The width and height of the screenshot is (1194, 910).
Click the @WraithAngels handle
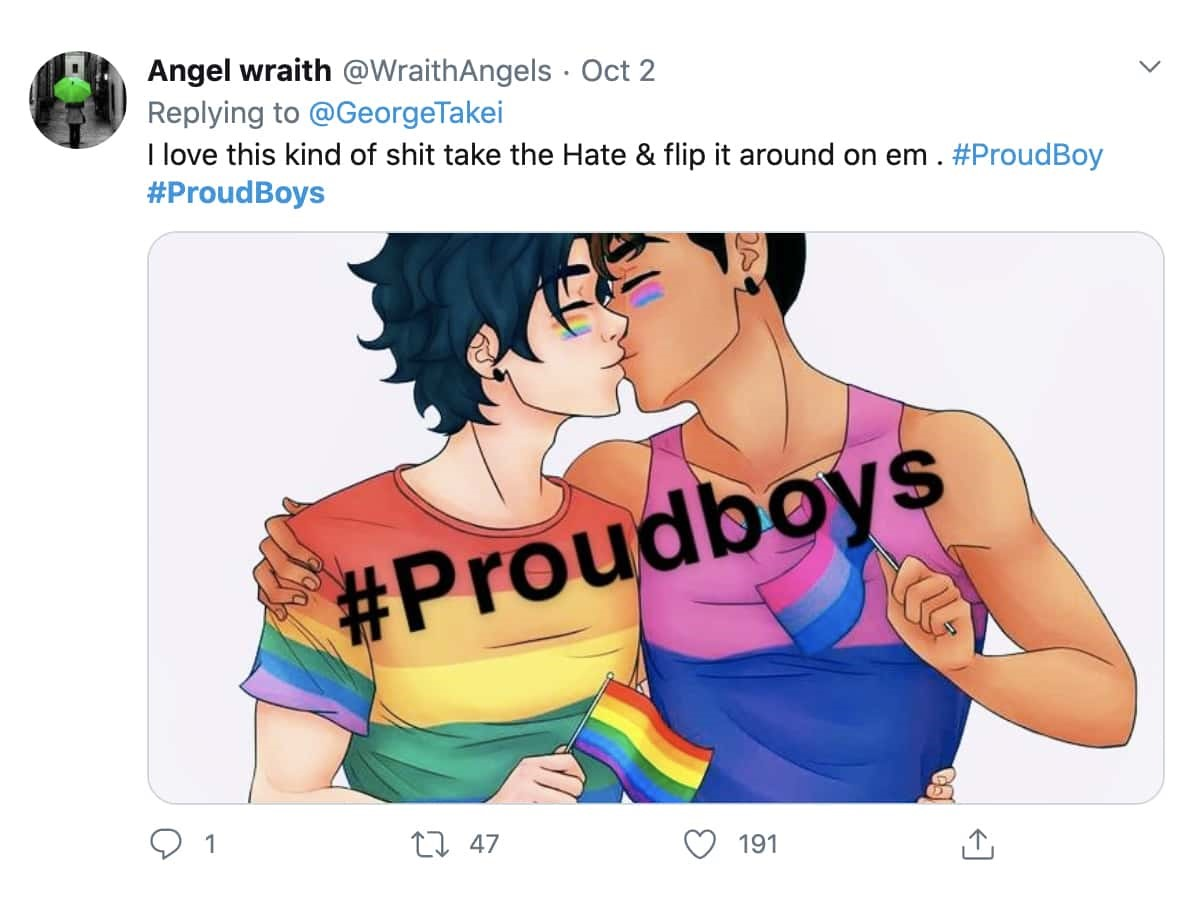pyautogui.click(x=447, y=71)
